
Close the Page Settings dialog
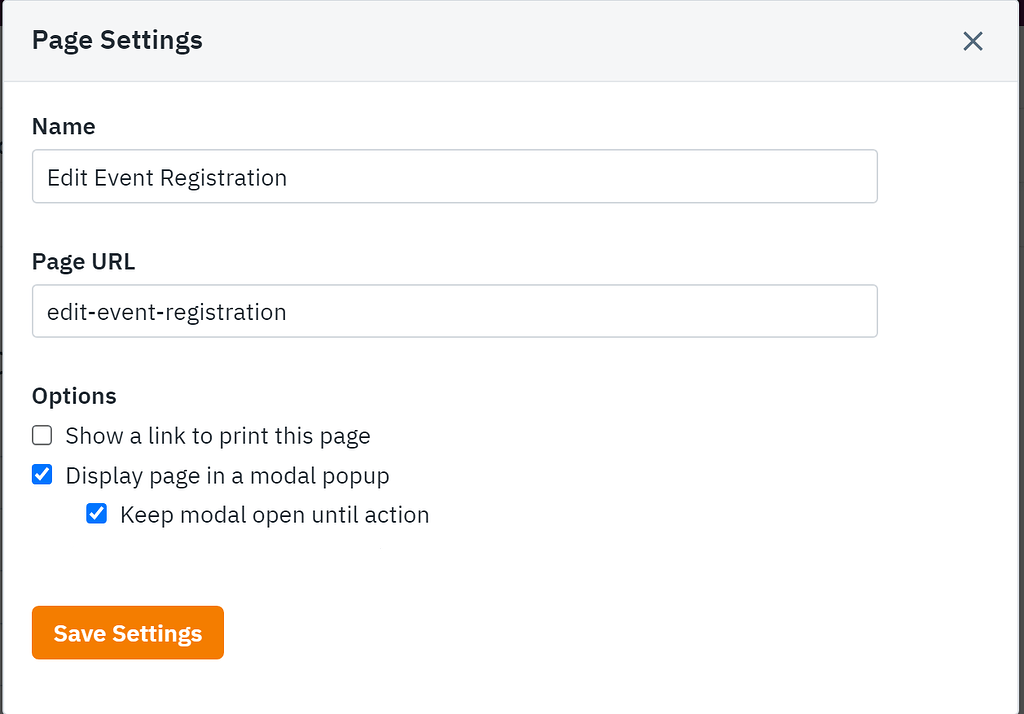(x=973, y=41)
